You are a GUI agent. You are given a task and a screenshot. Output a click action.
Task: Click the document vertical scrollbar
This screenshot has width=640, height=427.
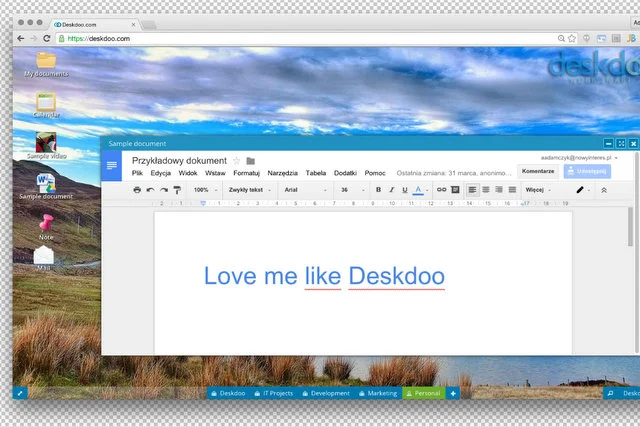[x=631, y=227]
